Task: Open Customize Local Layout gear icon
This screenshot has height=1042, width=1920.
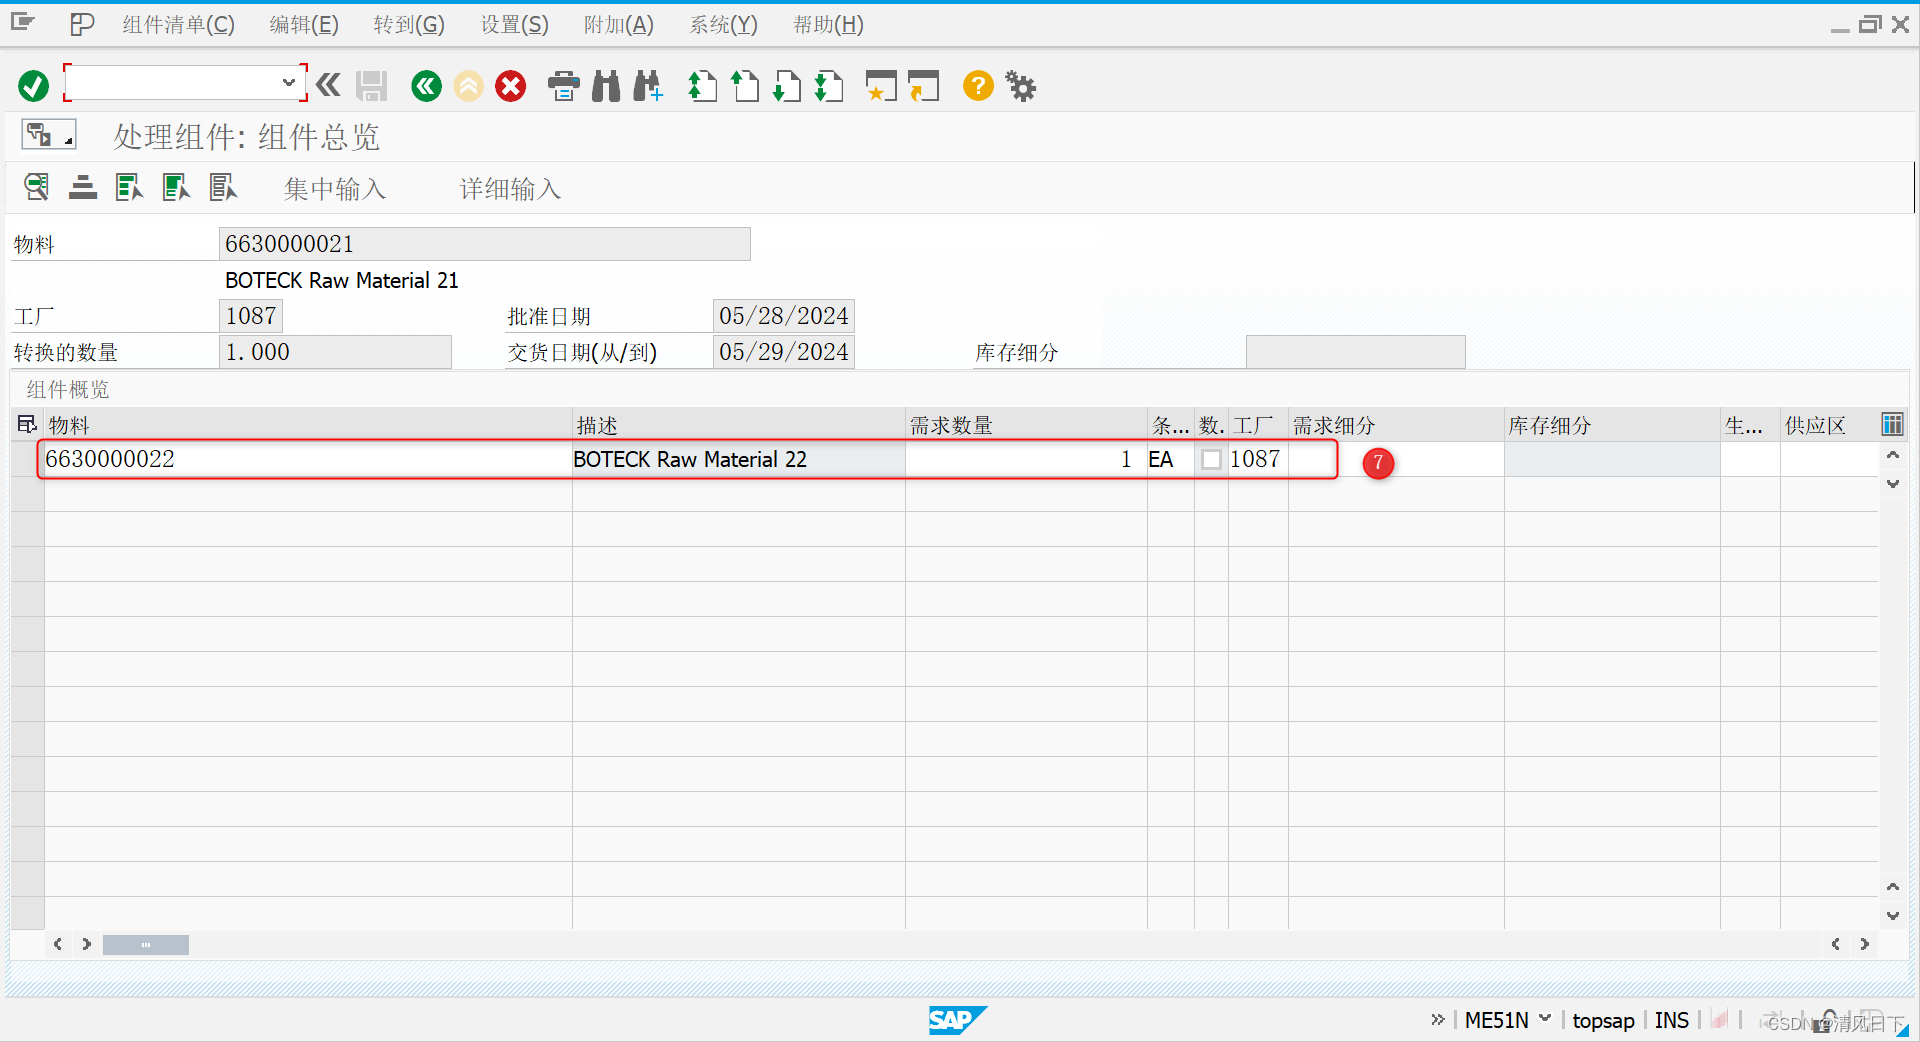Action: [x=1020, y=86]
